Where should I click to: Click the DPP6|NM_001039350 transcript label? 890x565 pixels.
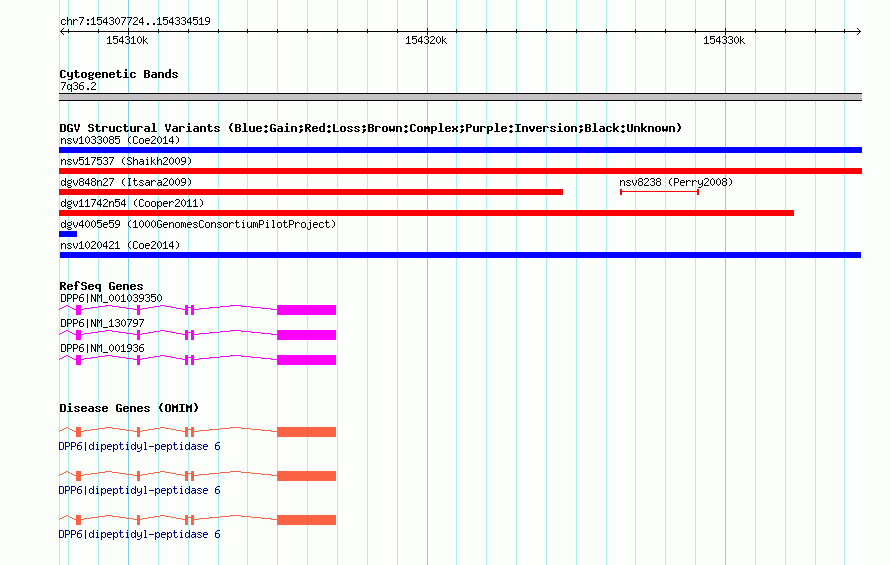tap(111, 298)
